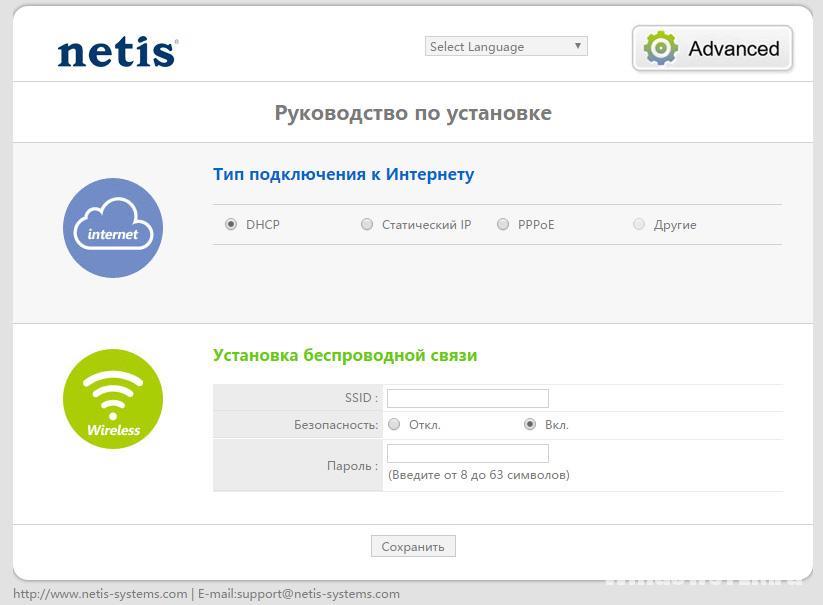Open the Select Language dropdown
This screenshot has height=605, width=823.
pos(506,46)
